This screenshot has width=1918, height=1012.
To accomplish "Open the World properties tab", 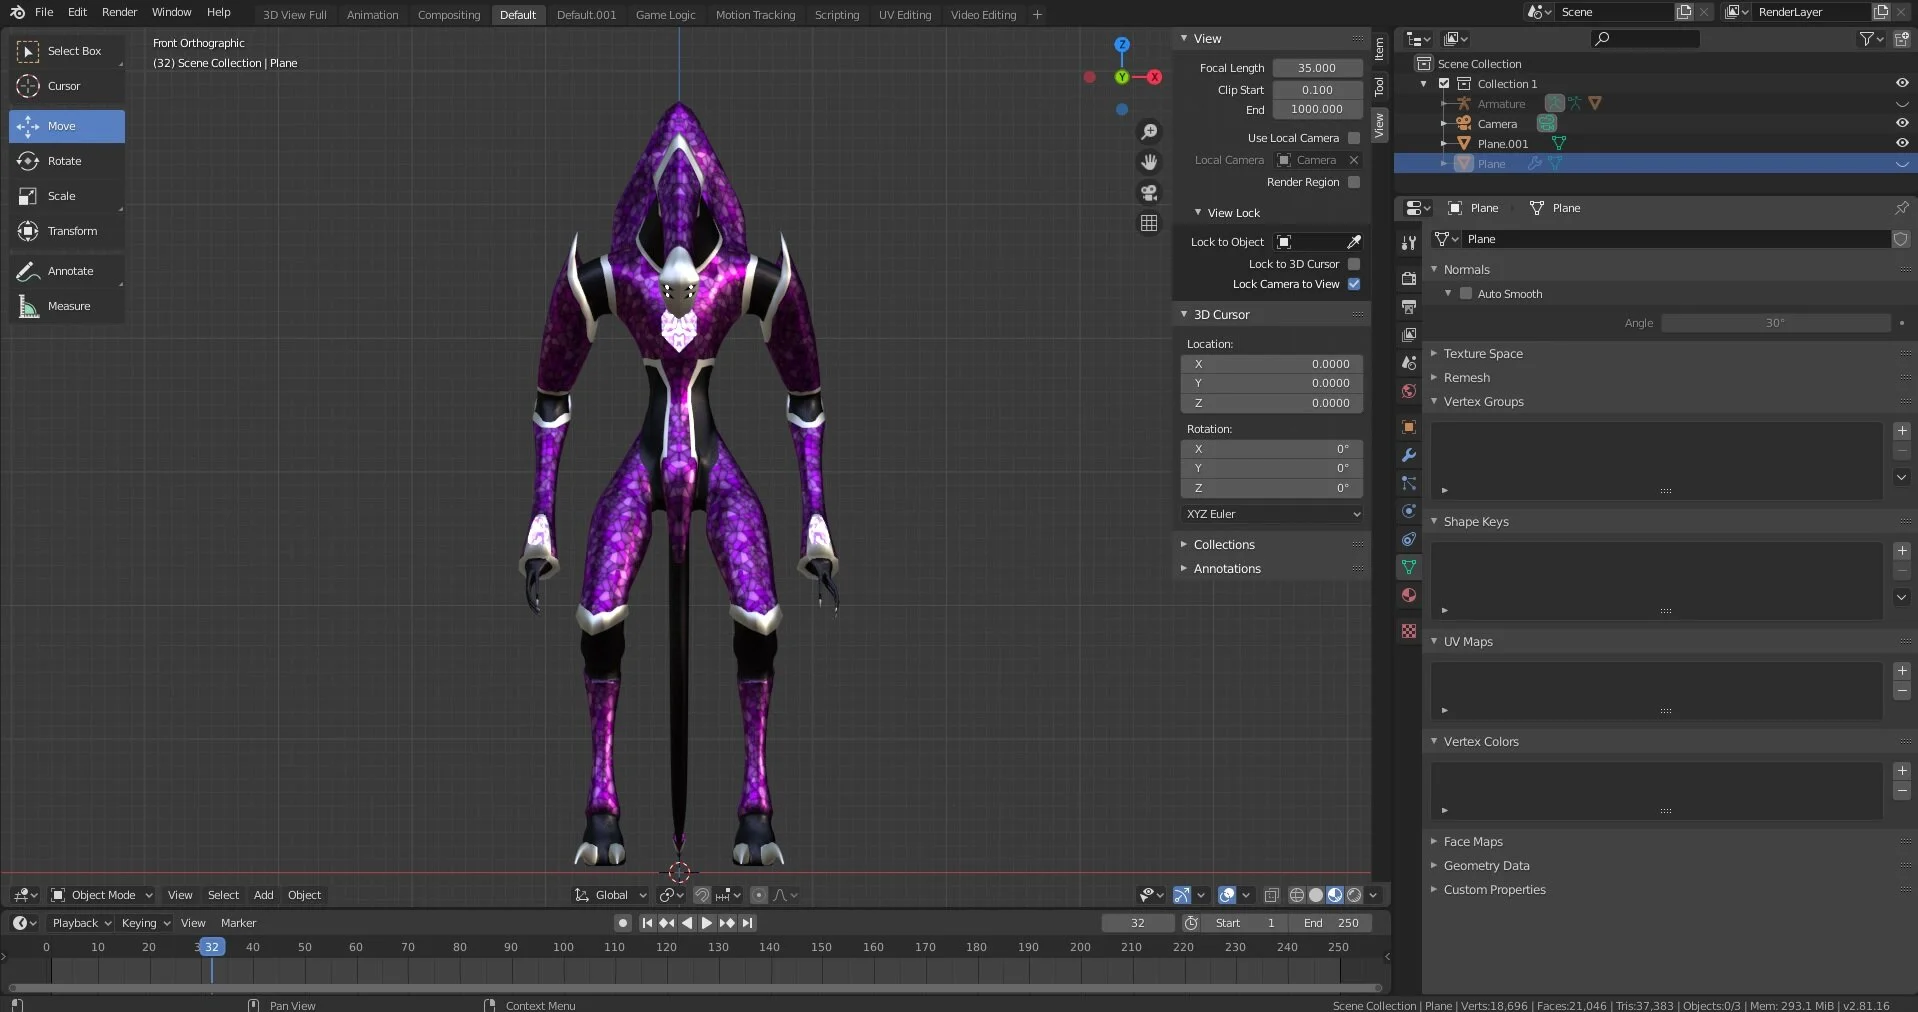I will tap(1409, 390).
